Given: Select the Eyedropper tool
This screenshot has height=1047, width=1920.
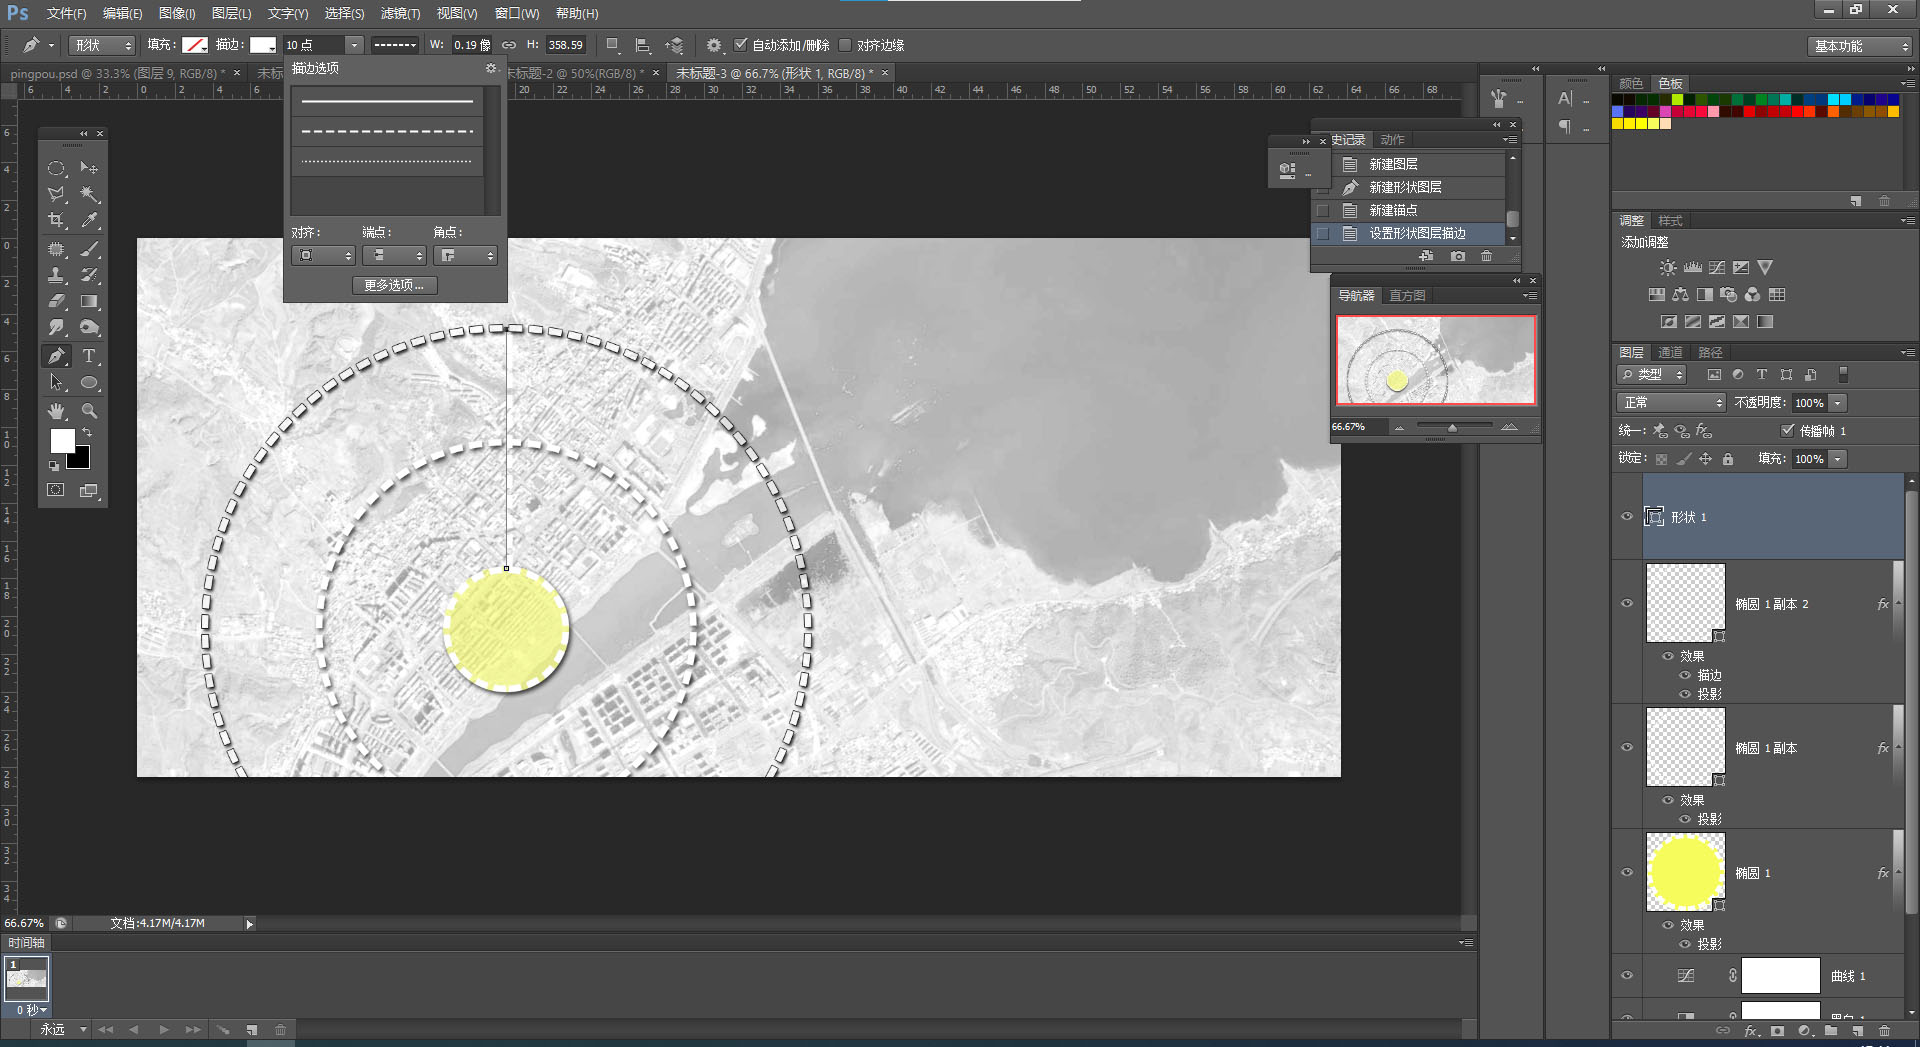Looking at the screenshot, I should coord(89,221).
